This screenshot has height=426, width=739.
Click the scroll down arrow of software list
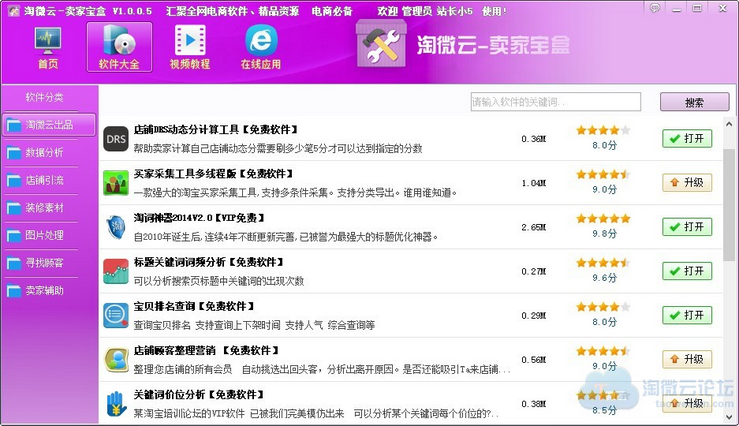pyautogui.click(x=729, y=417)
